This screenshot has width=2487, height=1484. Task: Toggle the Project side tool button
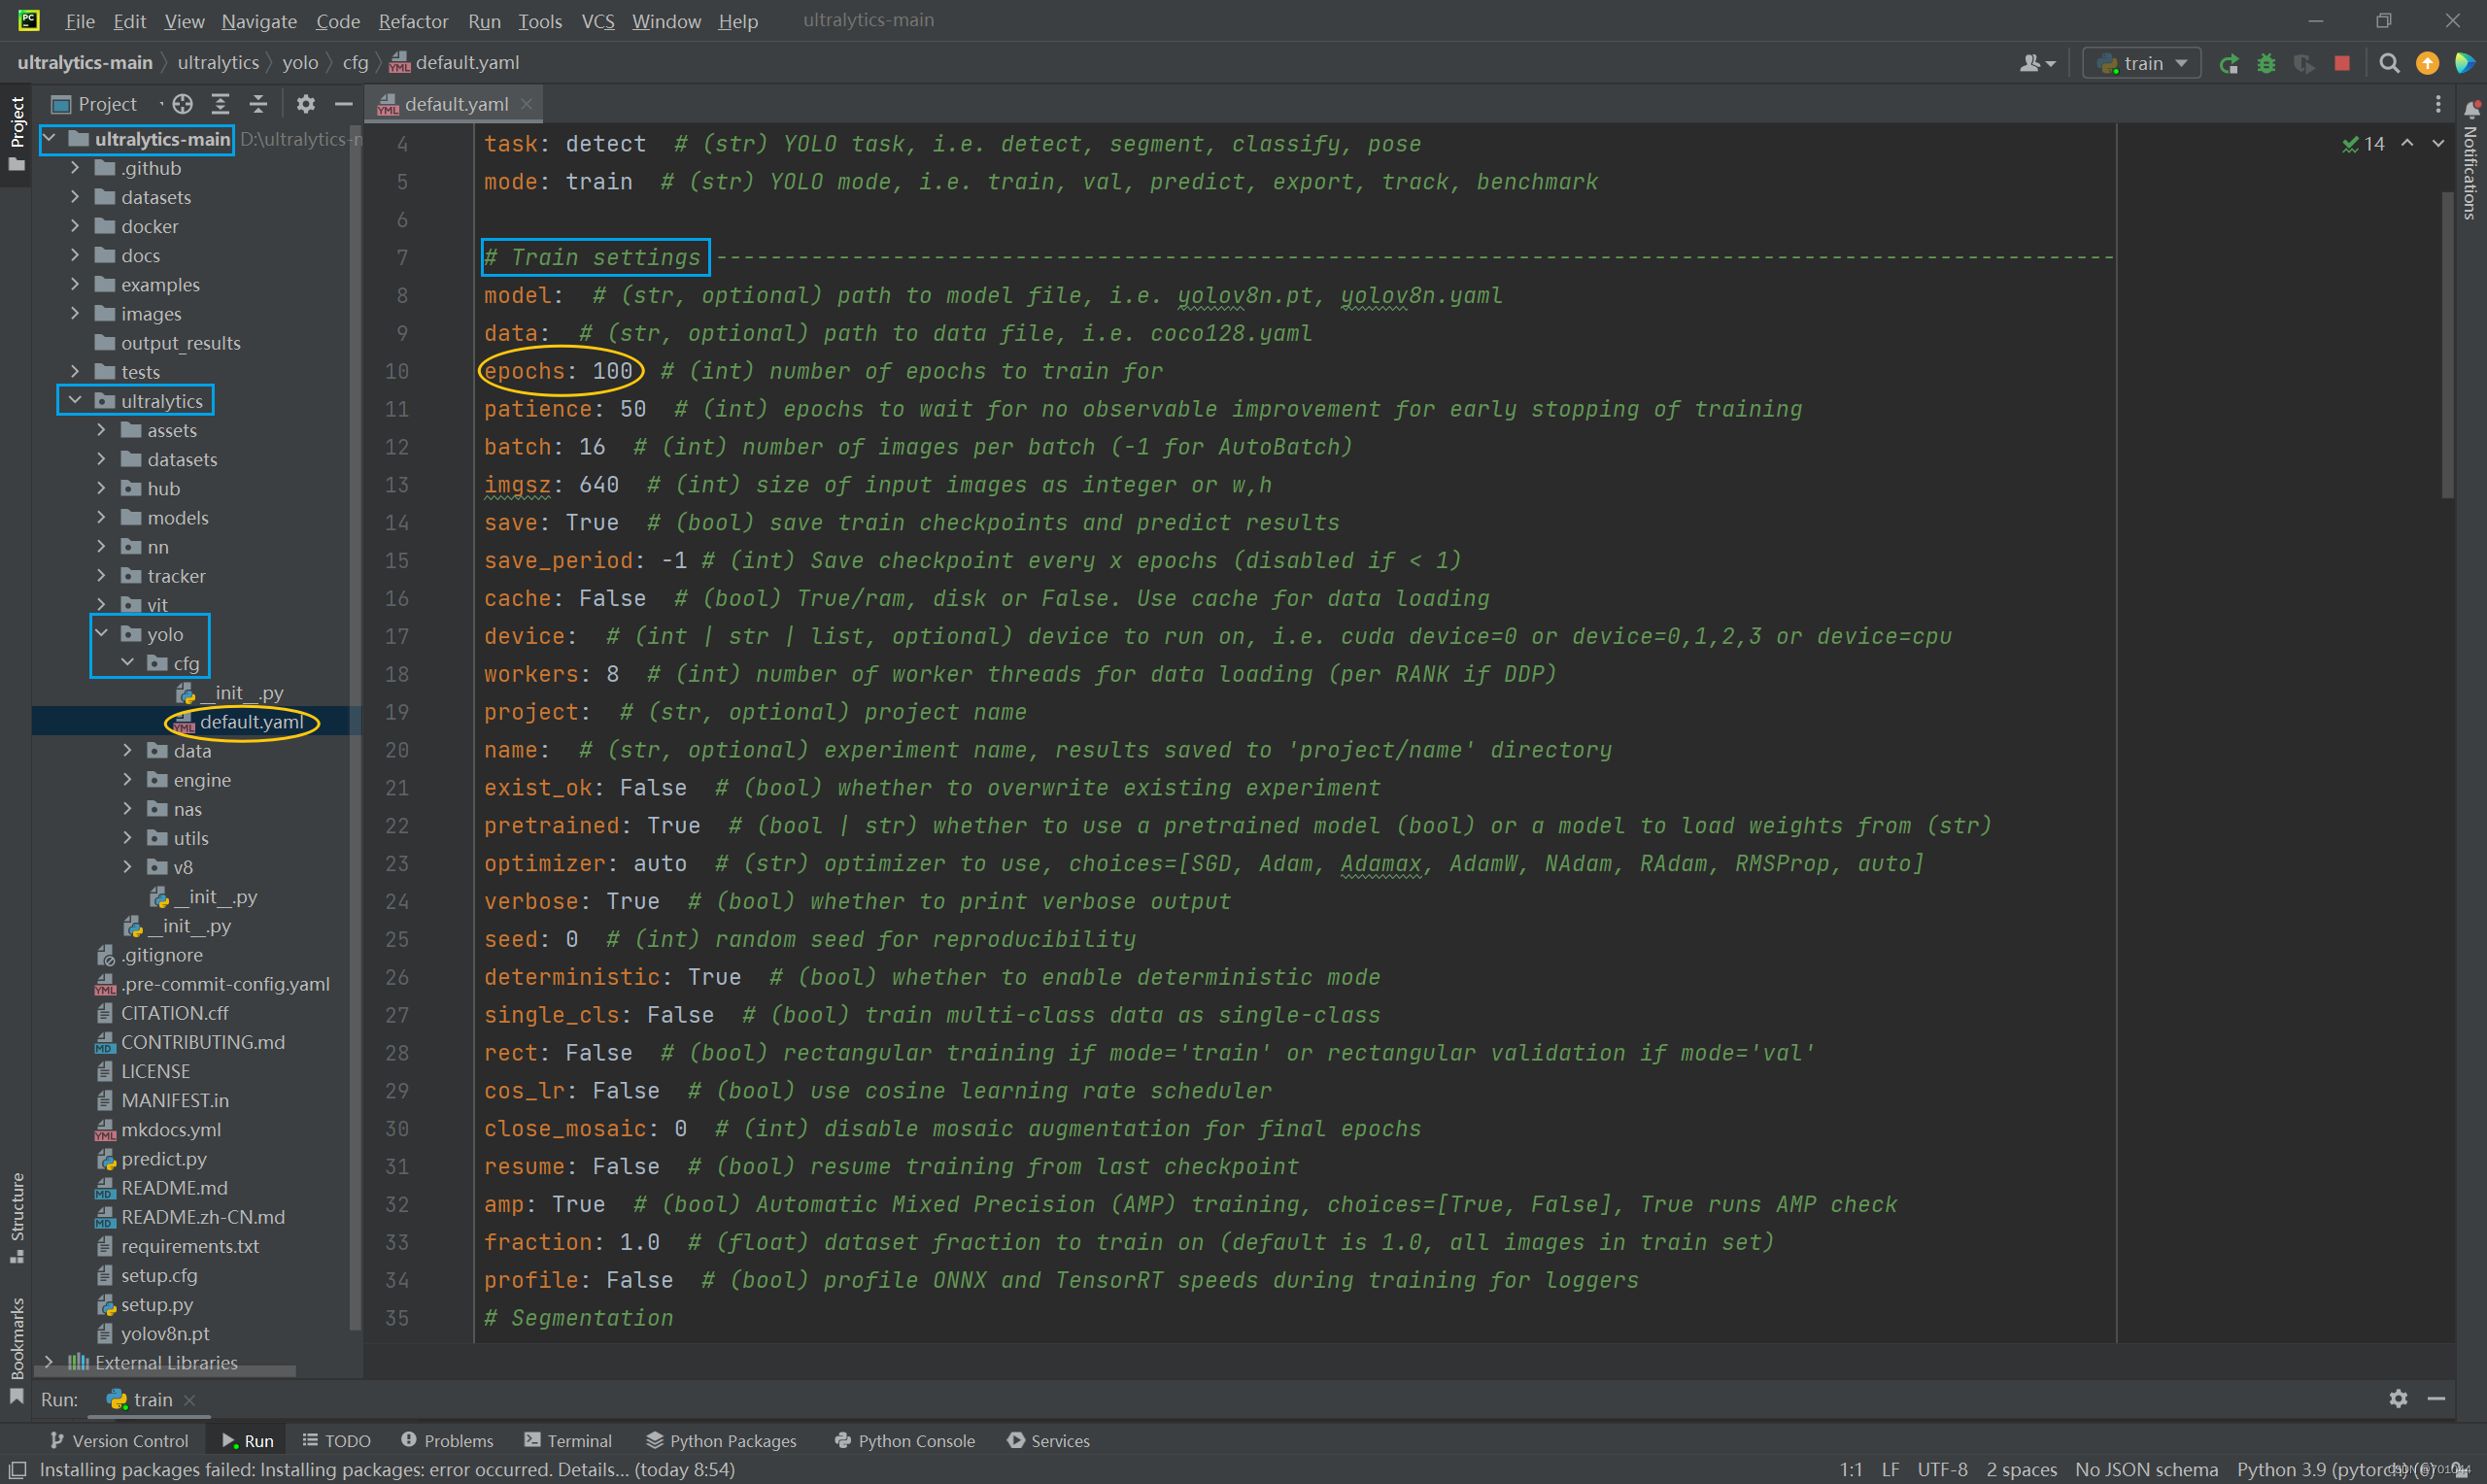point(16,133)
